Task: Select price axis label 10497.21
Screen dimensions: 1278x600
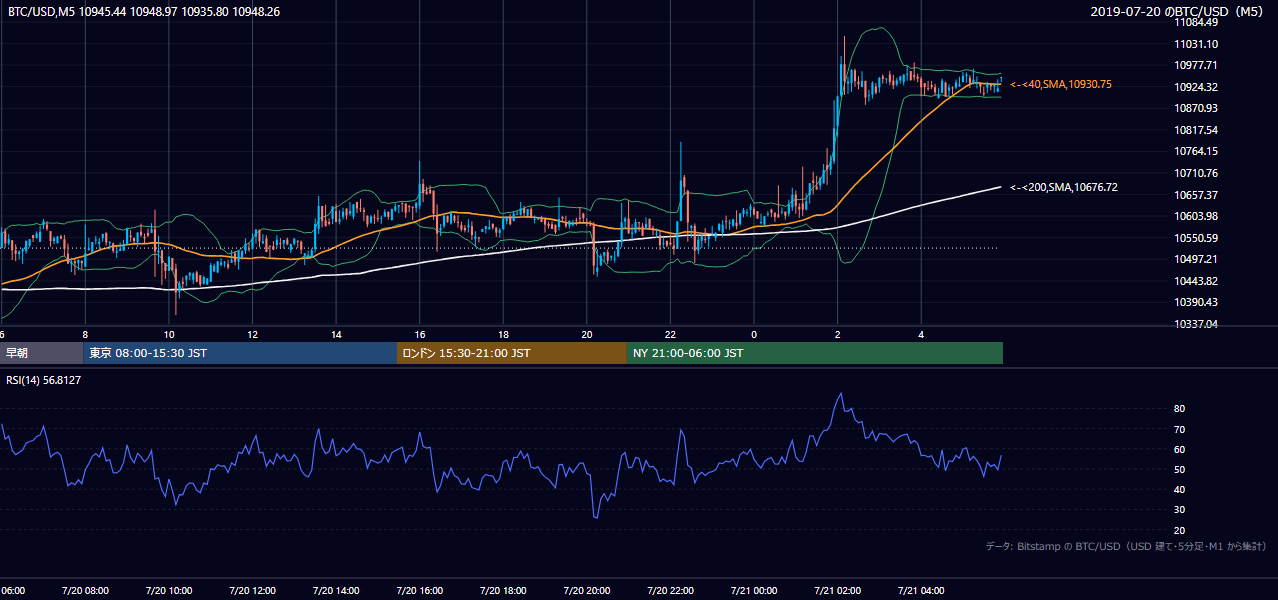Action: (1196, 259)
